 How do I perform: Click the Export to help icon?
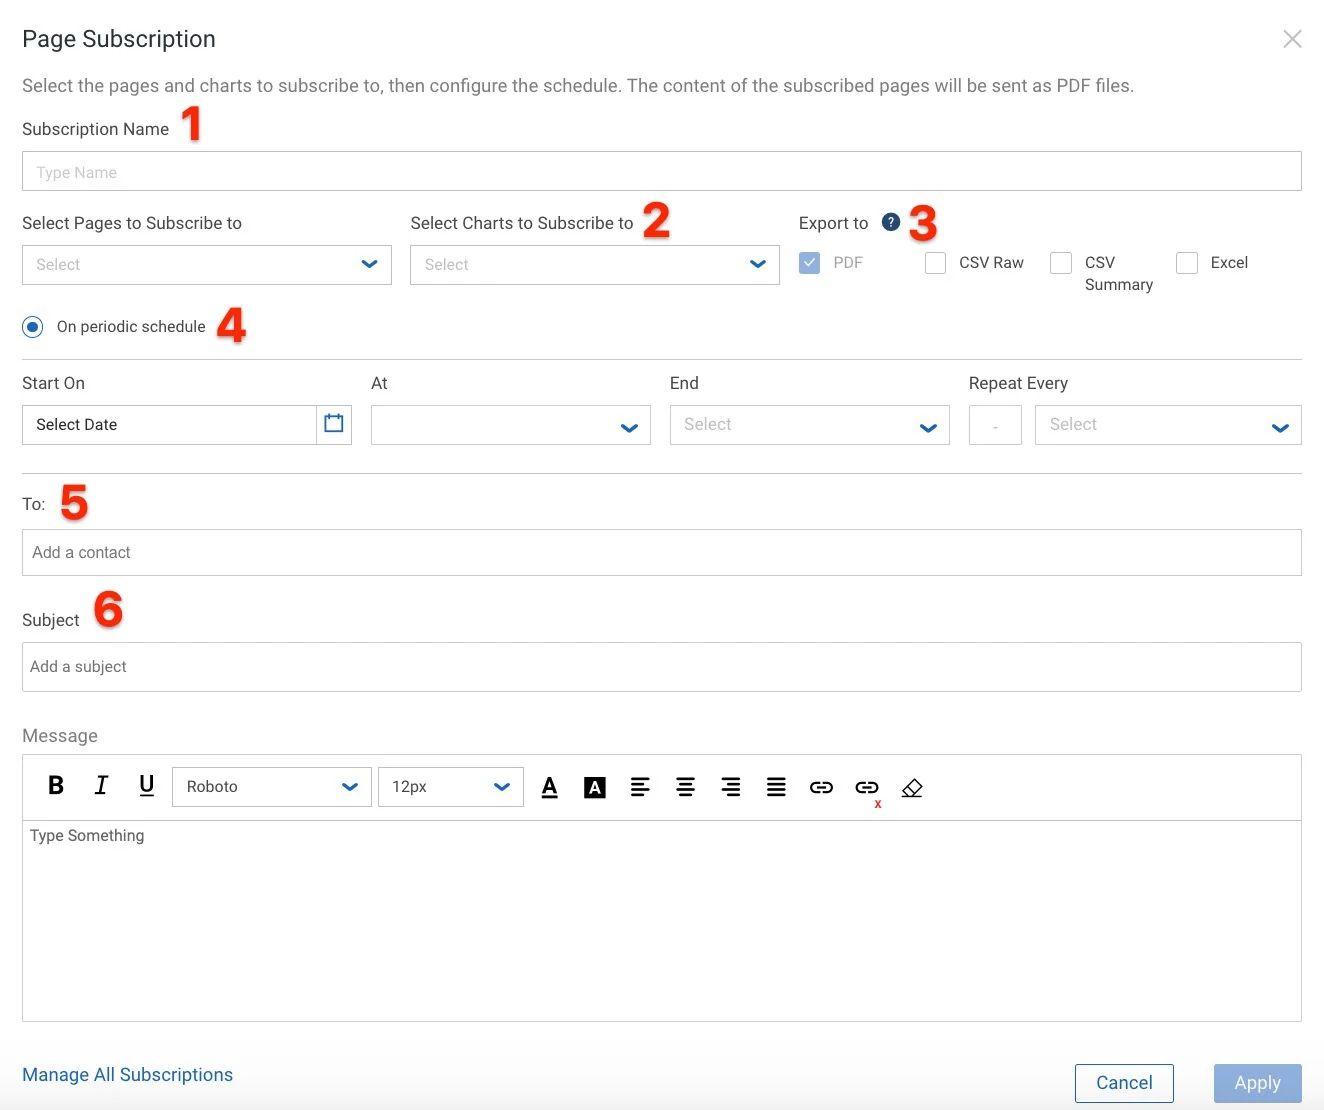click(x=891, y=222)
